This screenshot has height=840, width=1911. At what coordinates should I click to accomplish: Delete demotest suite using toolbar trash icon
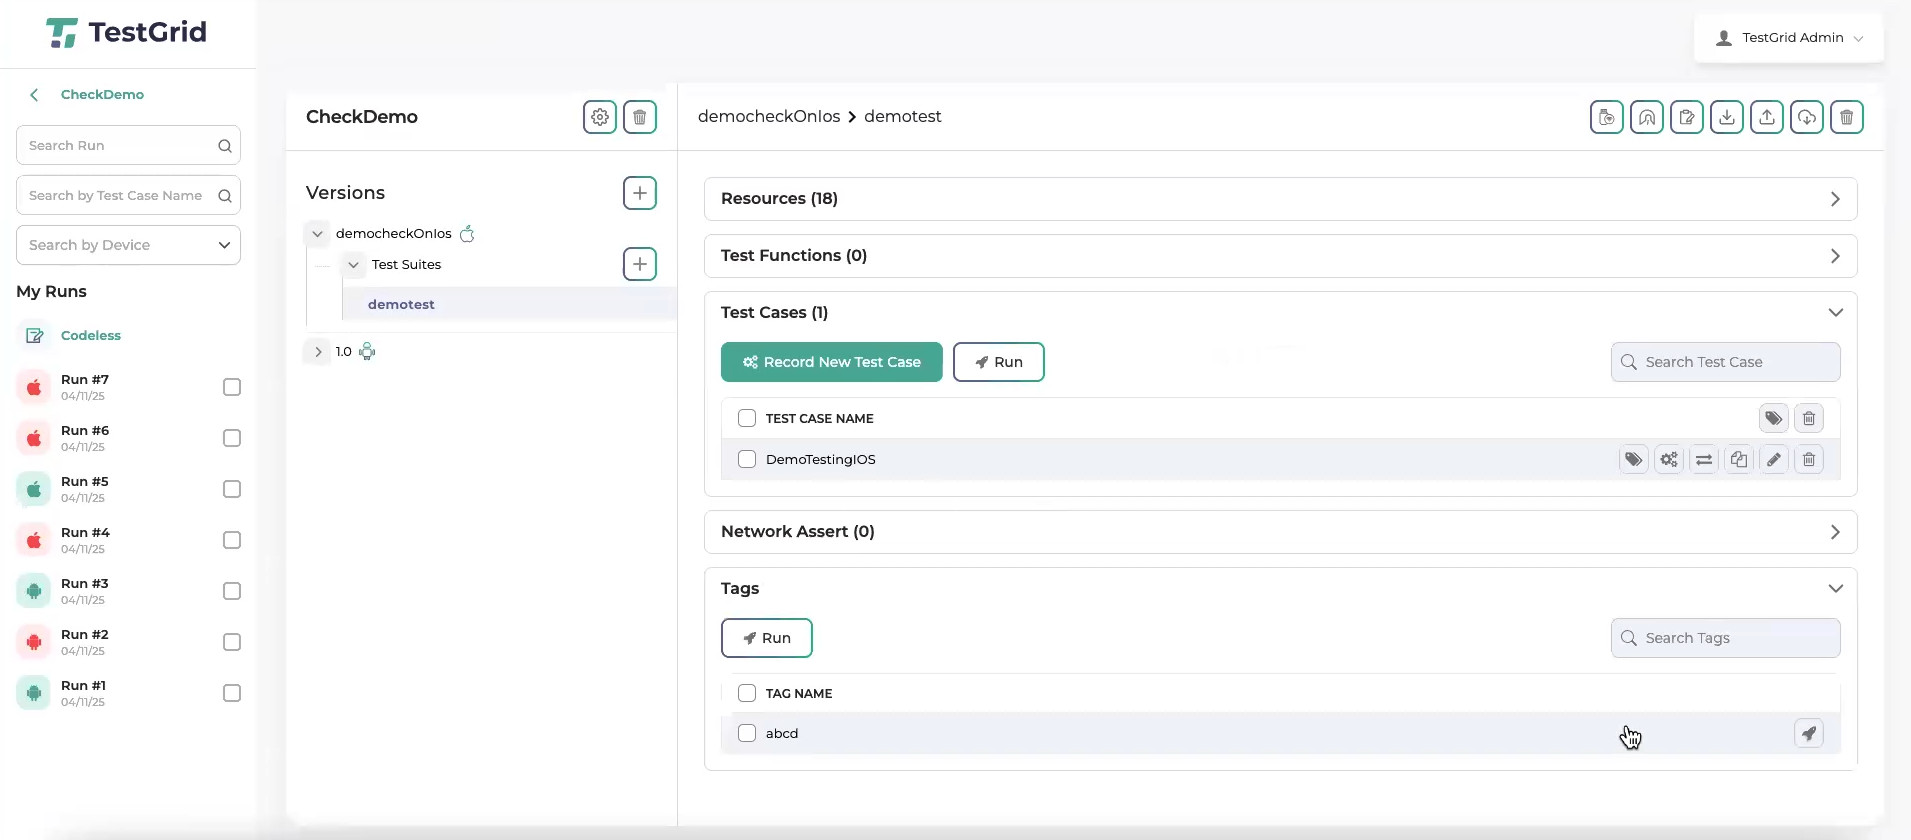click(1847, 117)
